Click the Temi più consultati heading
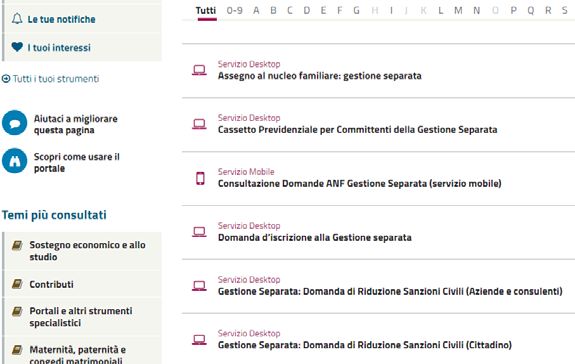 [x=54, y=215]
